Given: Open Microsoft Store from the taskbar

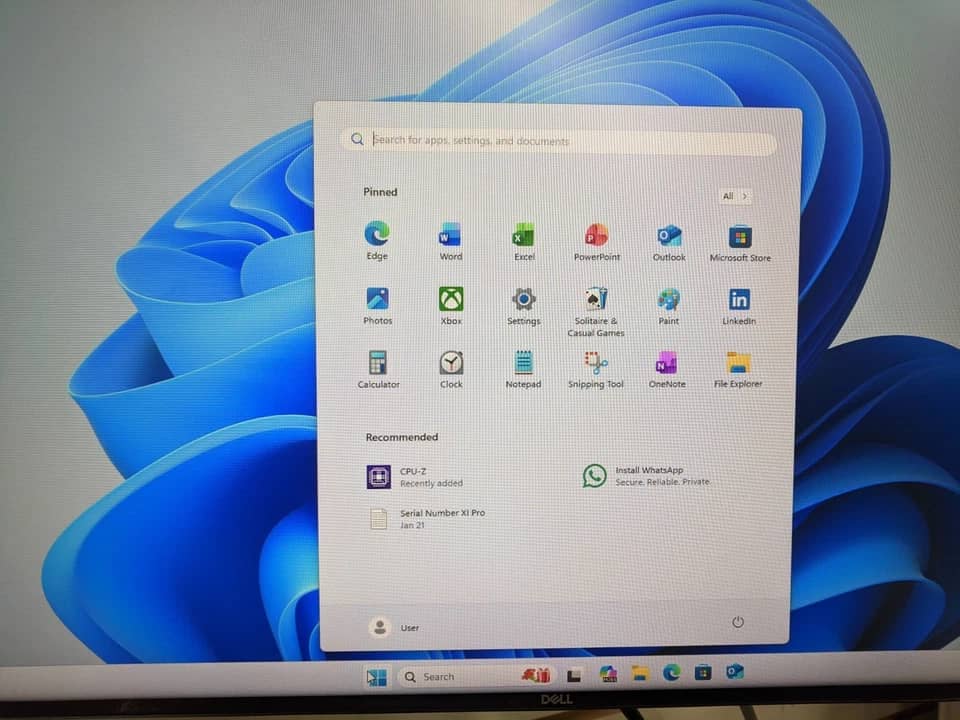Looking at the screenshot, I should point(703,672).
